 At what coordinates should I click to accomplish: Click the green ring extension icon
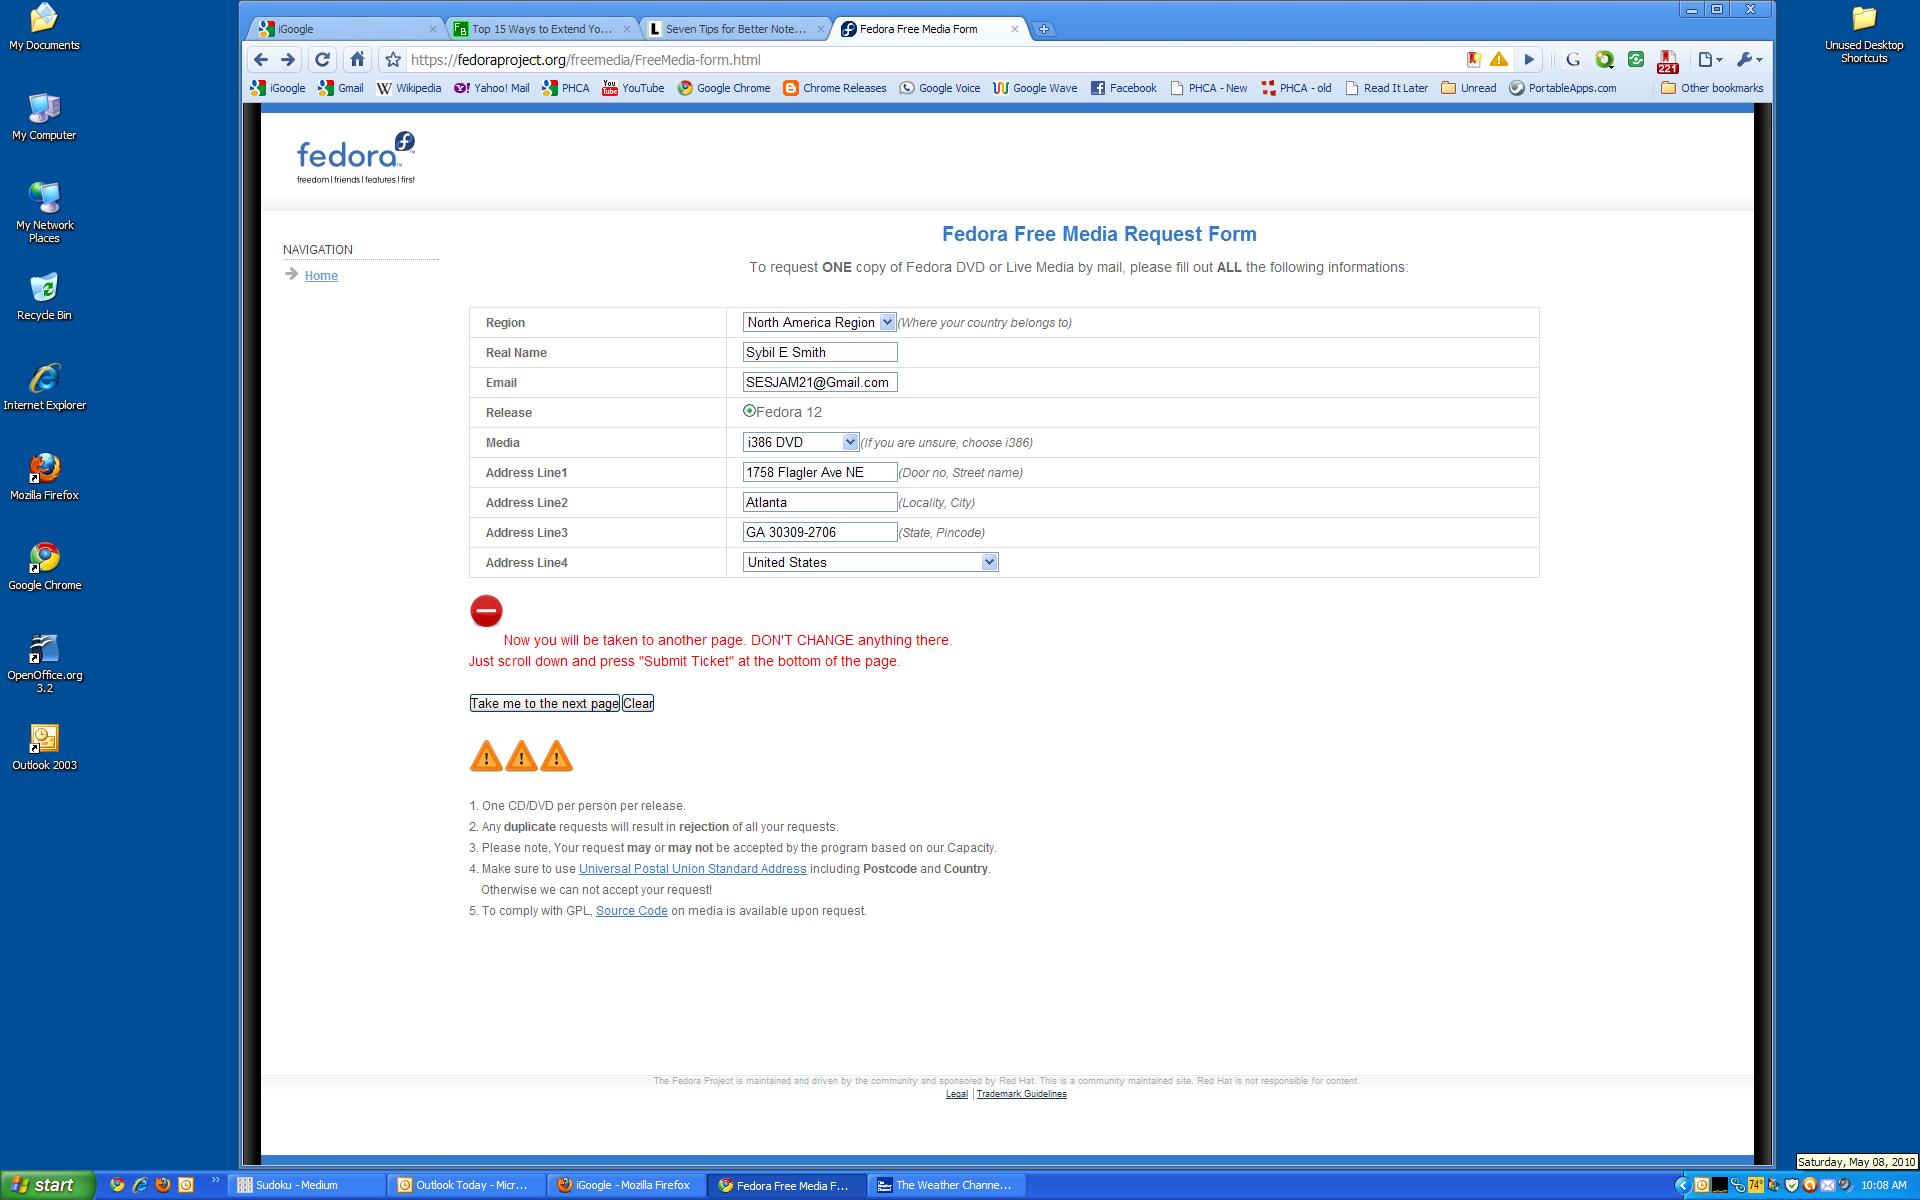pos(1604,60)
